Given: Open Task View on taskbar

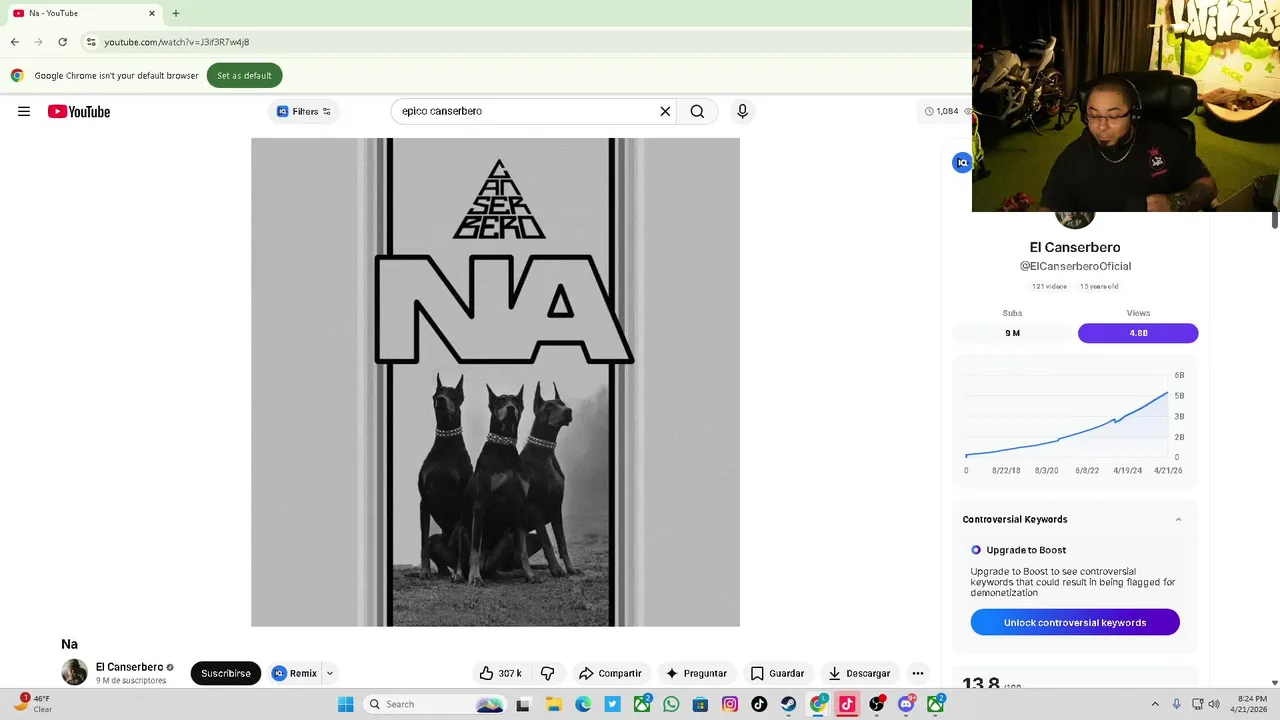Looking at the screenshot, I should [522, 704].
